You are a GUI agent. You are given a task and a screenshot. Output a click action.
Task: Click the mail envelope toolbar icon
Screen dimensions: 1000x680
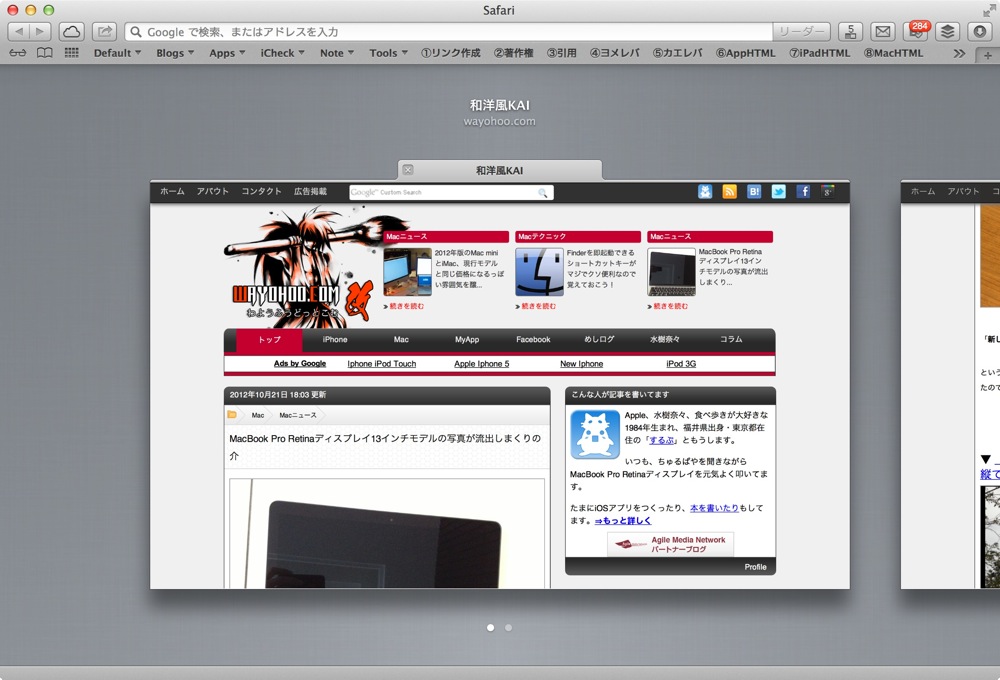point(883,31)
